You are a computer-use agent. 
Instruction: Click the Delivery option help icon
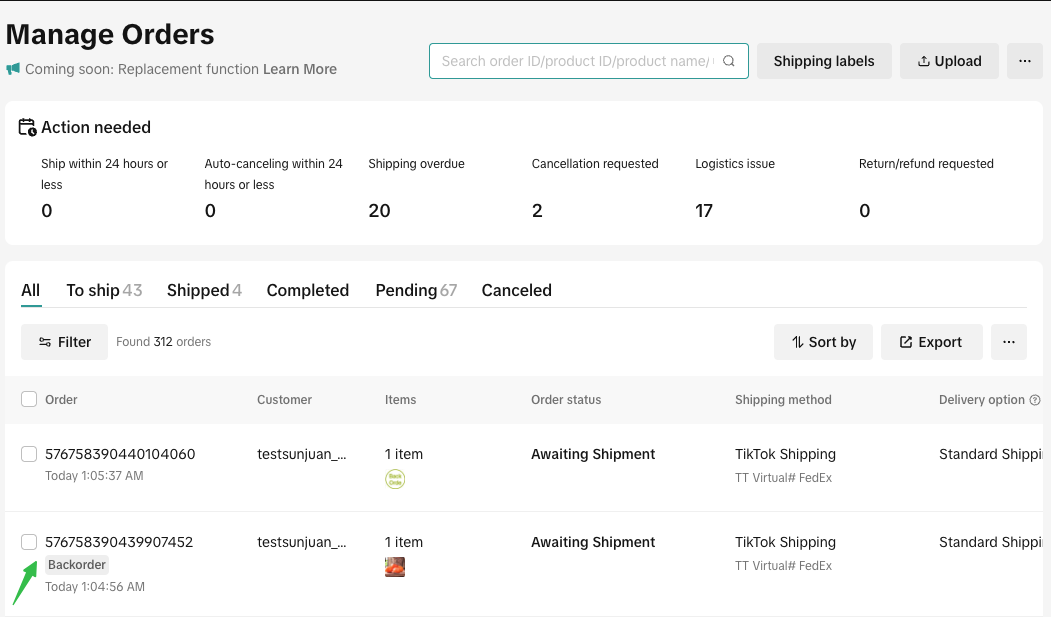[x=1035, y=400]
